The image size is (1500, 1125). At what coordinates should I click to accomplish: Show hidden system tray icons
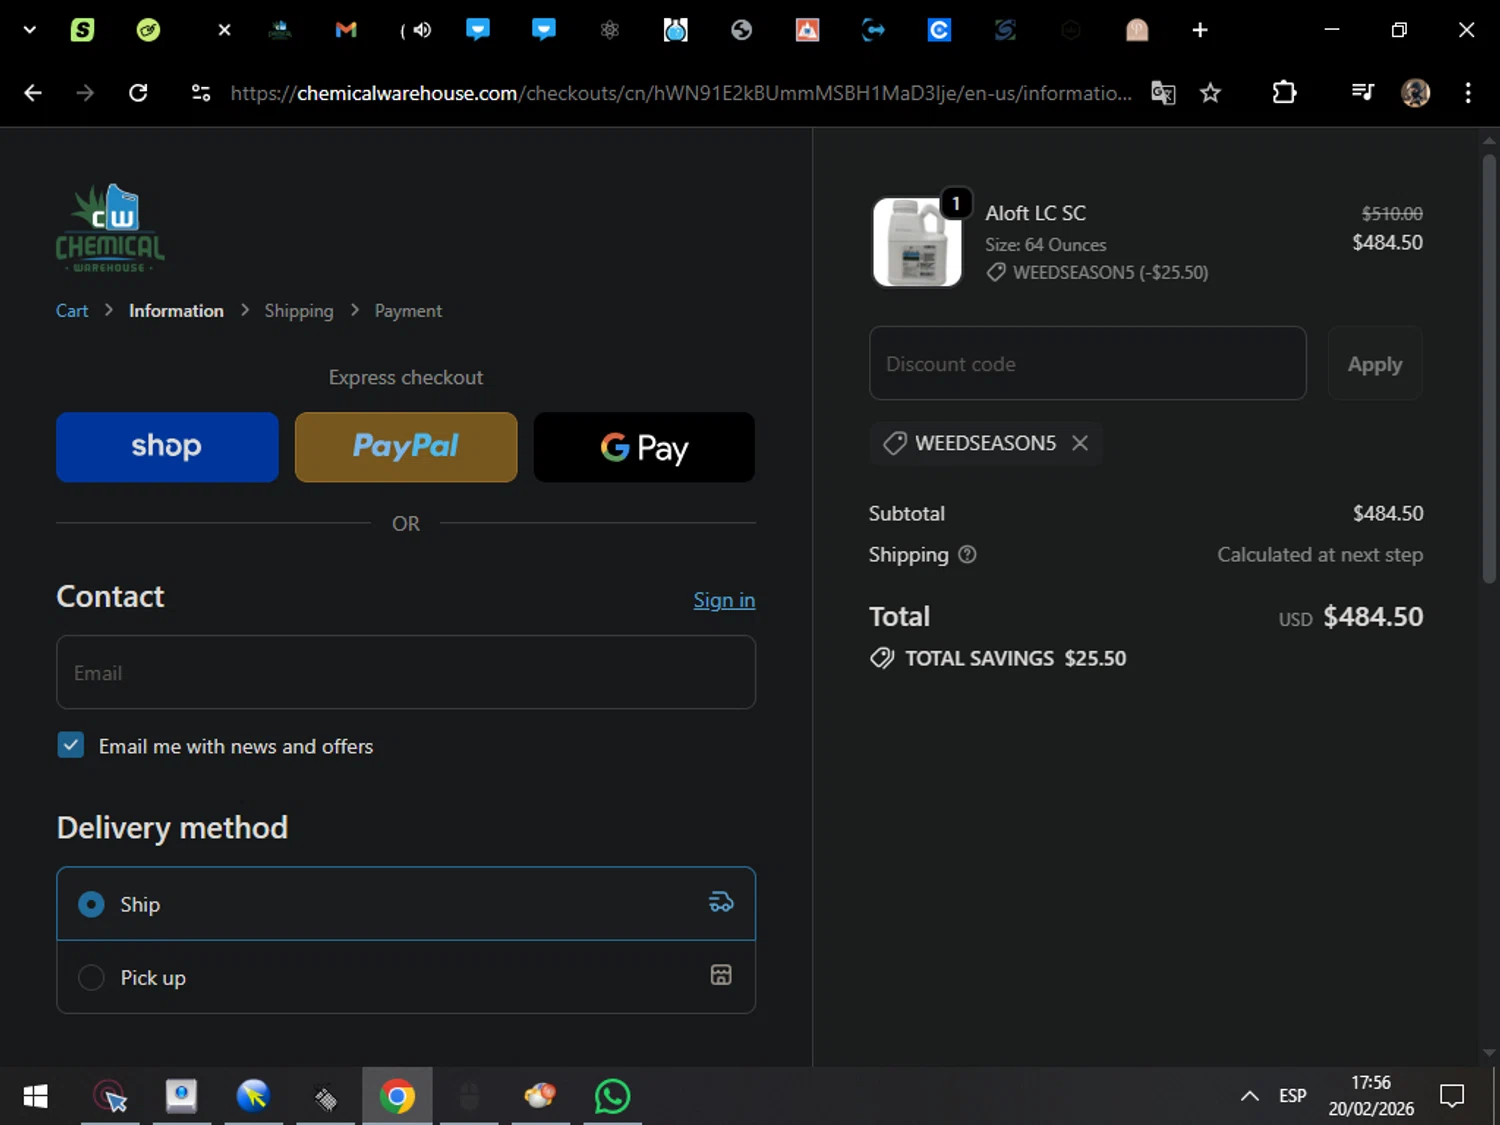click(x=1249, y=1096)
